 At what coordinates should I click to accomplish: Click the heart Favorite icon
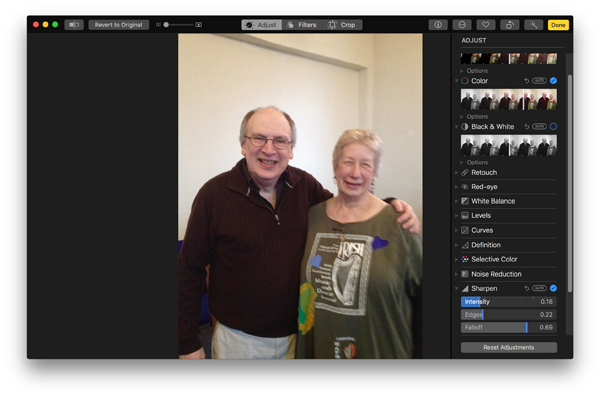486,25
